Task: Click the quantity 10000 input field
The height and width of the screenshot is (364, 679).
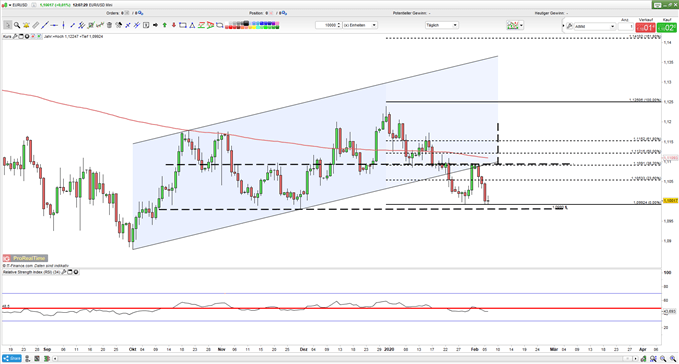Action: click(x=328, y=25)
